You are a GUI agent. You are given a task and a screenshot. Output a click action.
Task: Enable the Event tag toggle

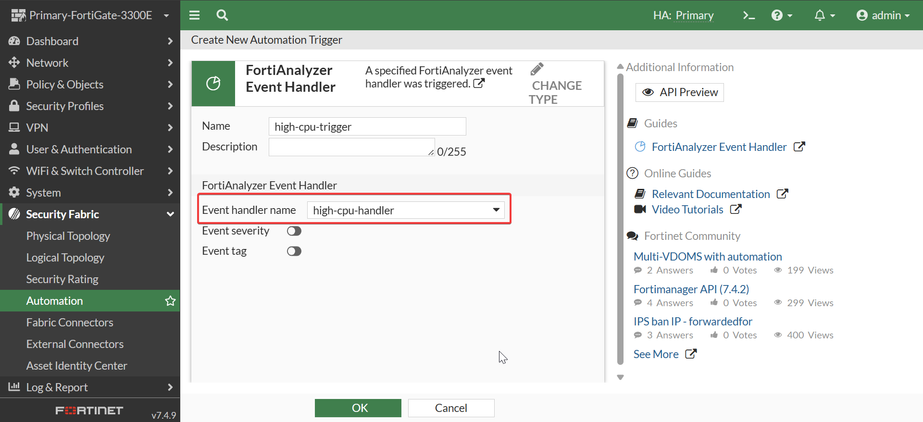tap(294, 251)
